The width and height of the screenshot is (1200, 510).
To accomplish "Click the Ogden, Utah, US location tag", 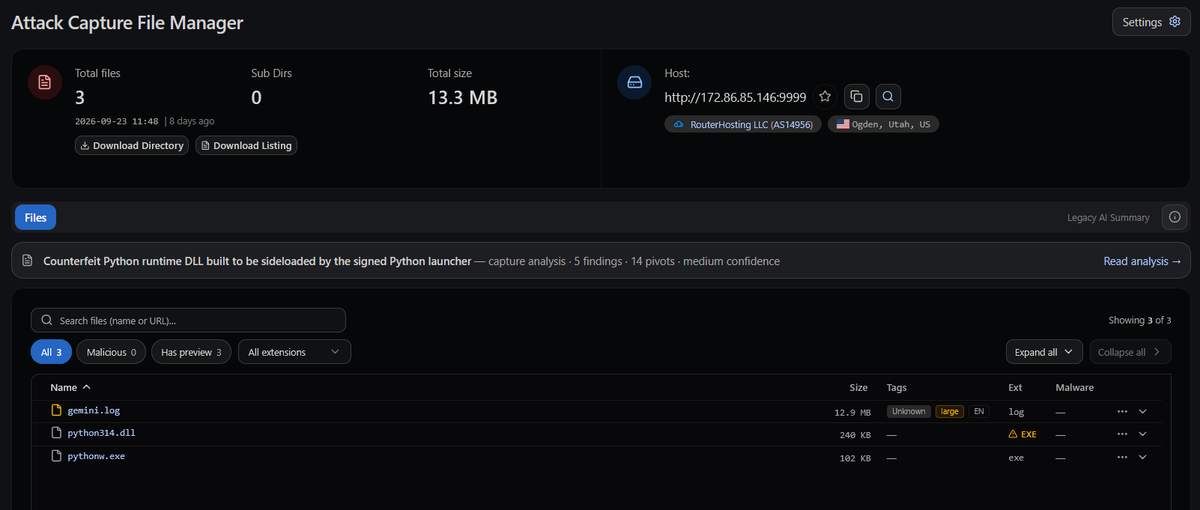I will coord(883,125).
